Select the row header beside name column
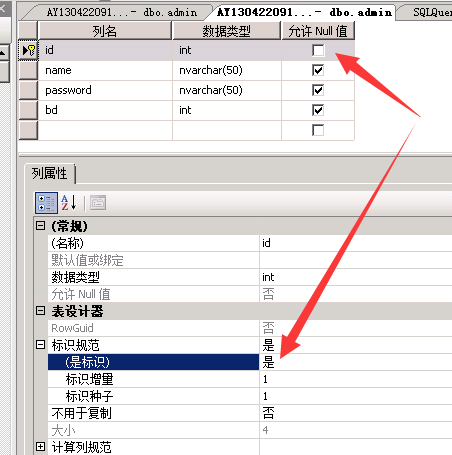Screen dimensions: 452x455 (28, 70)
